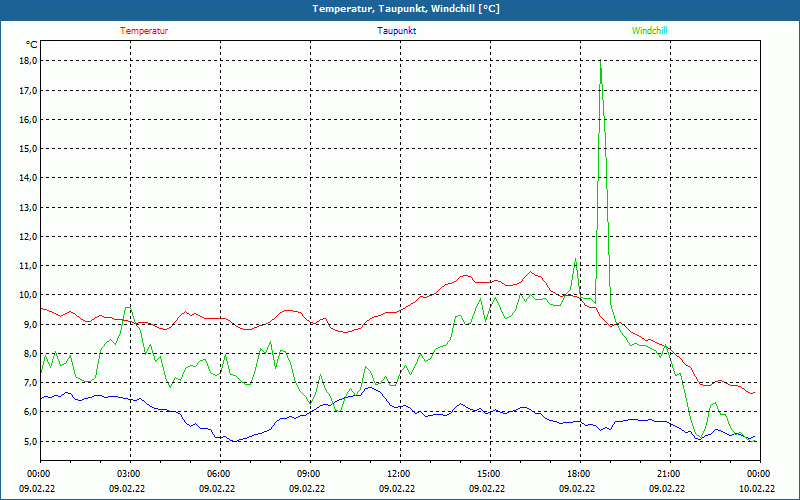
Task: Click the chart title Temperatur, Taupunkt, Windchill
Action: coord(406,9)
